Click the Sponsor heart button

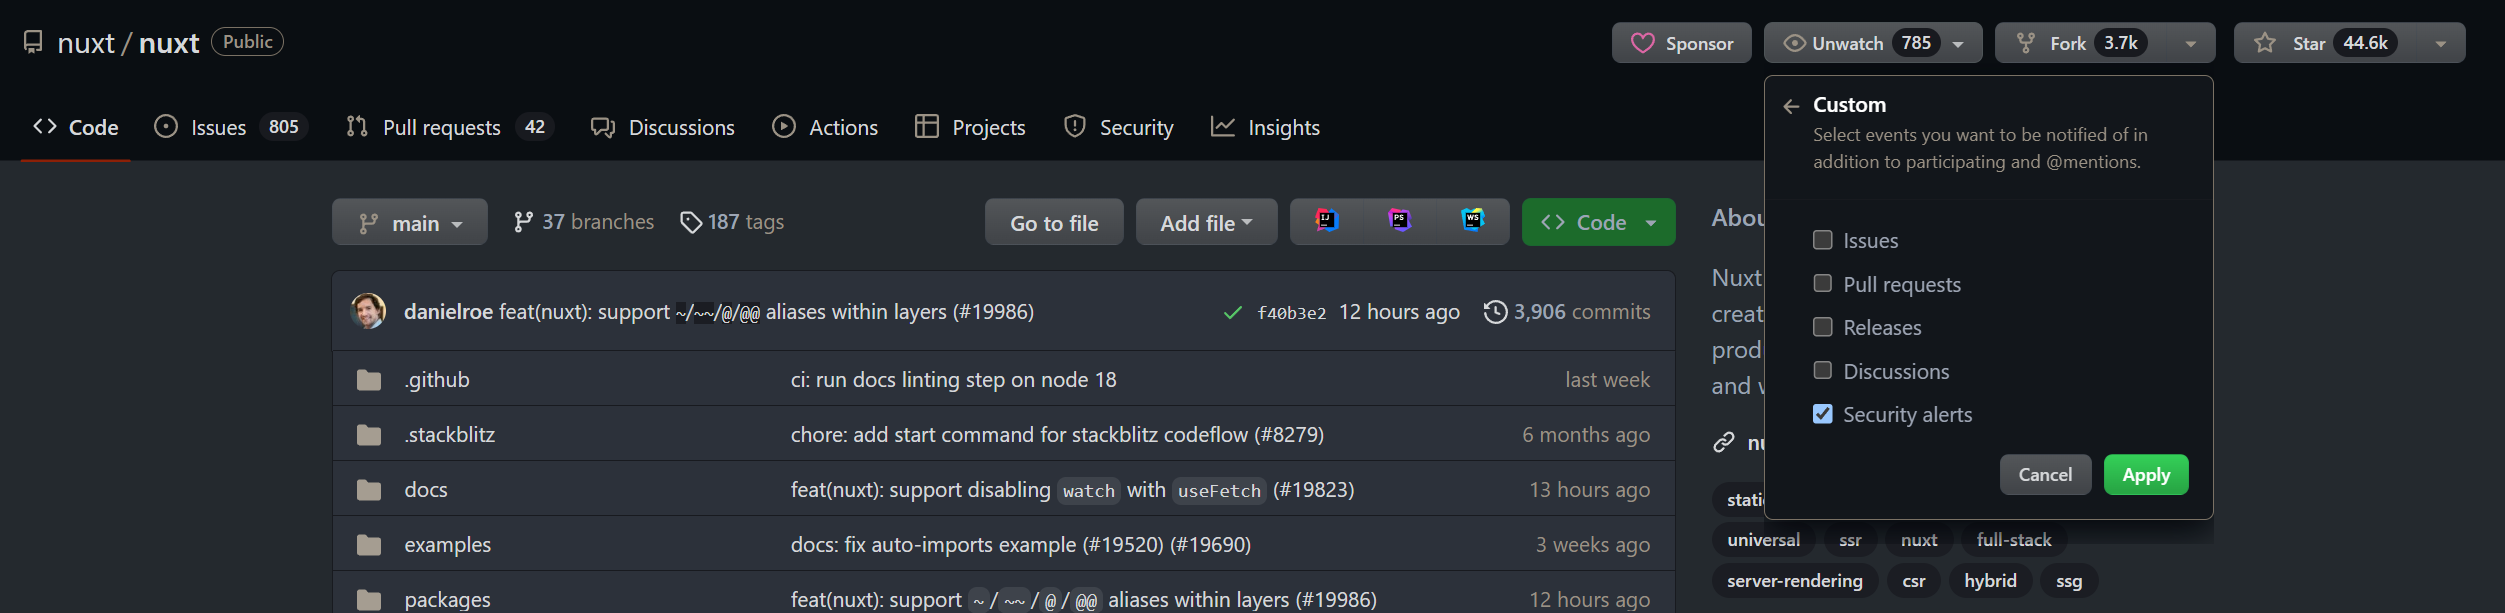[1681, 43]
